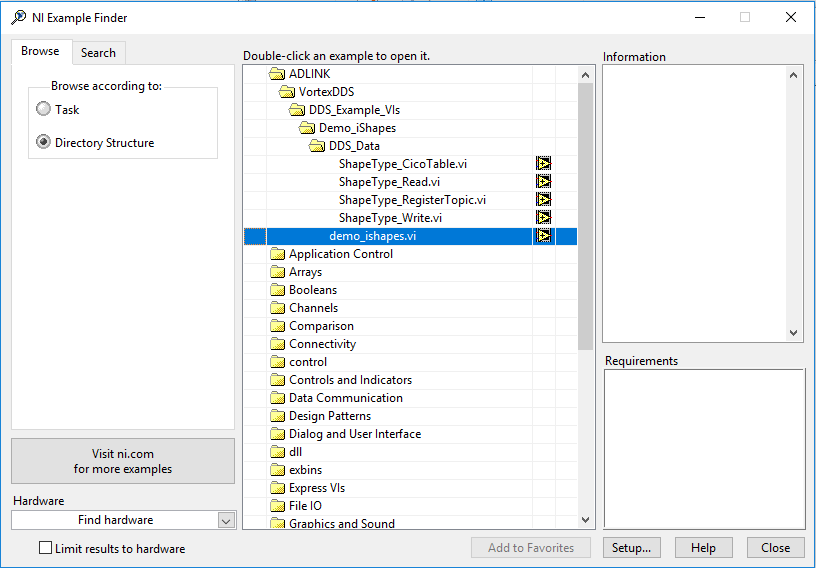Click the Help button

coord(704,548)
